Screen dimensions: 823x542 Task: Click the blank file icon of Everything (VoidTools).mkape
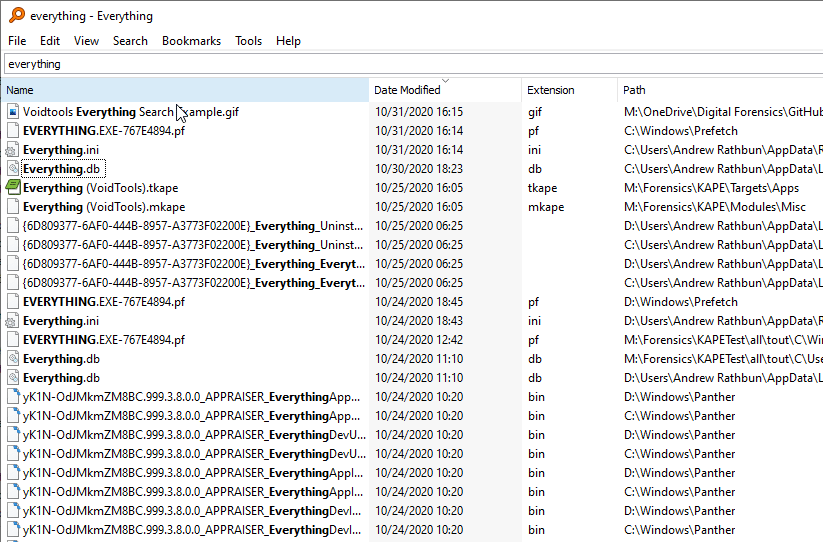click(x=12, y=207)
